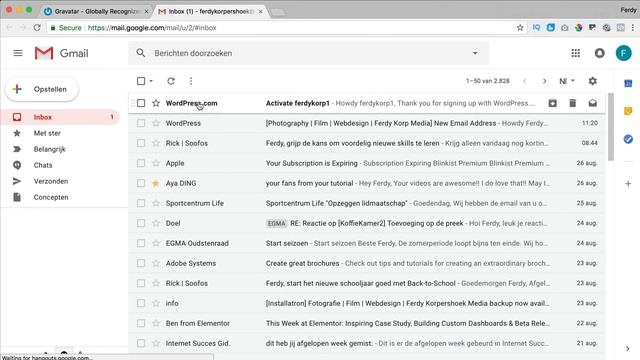The height and width of the screenshot is (360, 640).
Task: Open Your Subscription is Expiring email
Action: (x=367, y=163)
